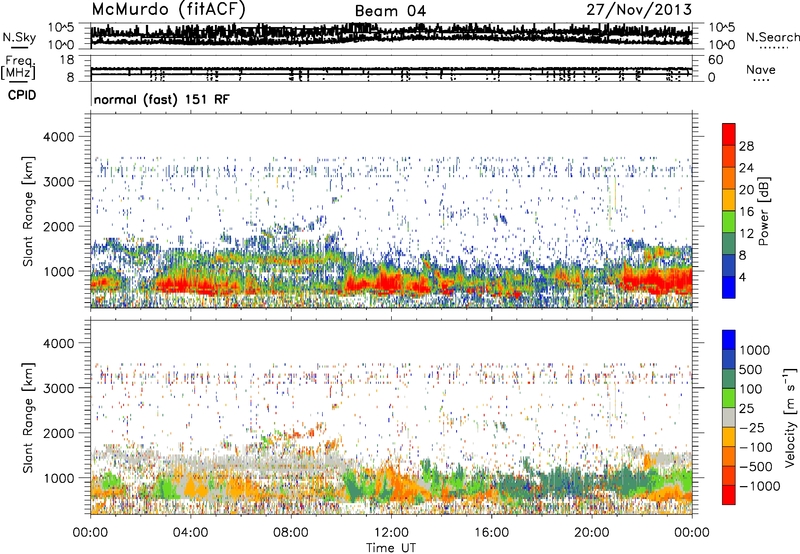Select the 'normal (fast) 151 RF' mode text
The width and height of the screenshot is (800, 554).
161,99
